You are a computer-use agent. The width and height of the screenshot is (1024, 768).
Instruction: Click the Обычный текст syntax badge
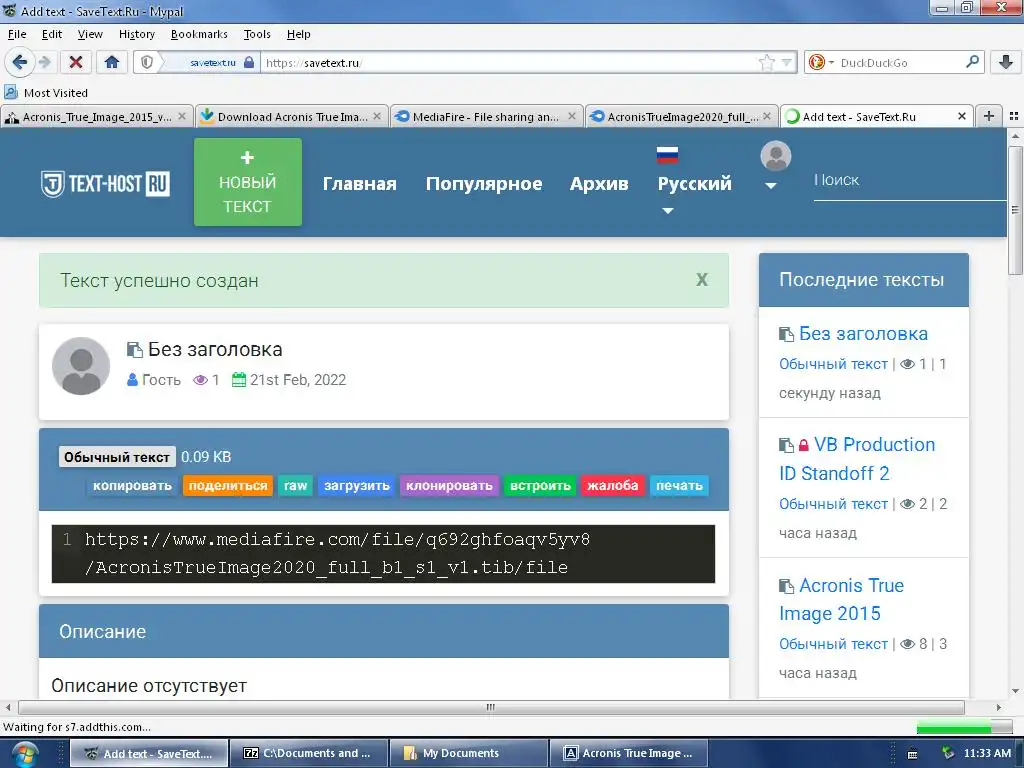point(117,457)
